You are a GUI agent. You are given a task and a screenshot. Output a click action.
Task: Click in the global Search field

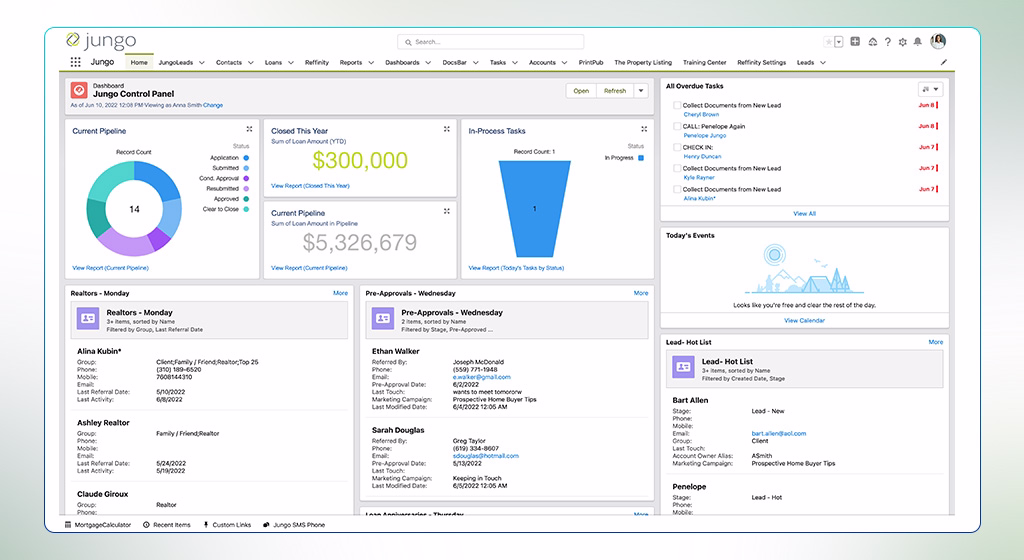point(490,42)
